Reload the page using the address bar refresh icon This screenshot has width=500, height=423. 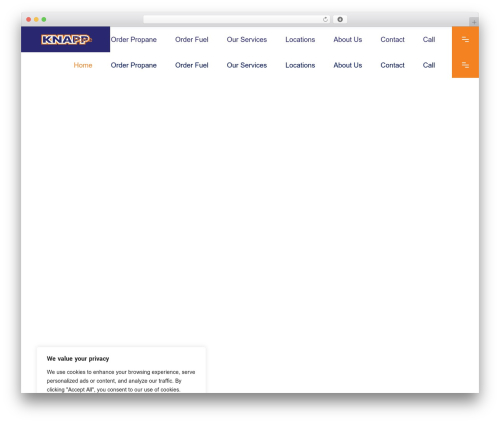click(x=325, y=19)
